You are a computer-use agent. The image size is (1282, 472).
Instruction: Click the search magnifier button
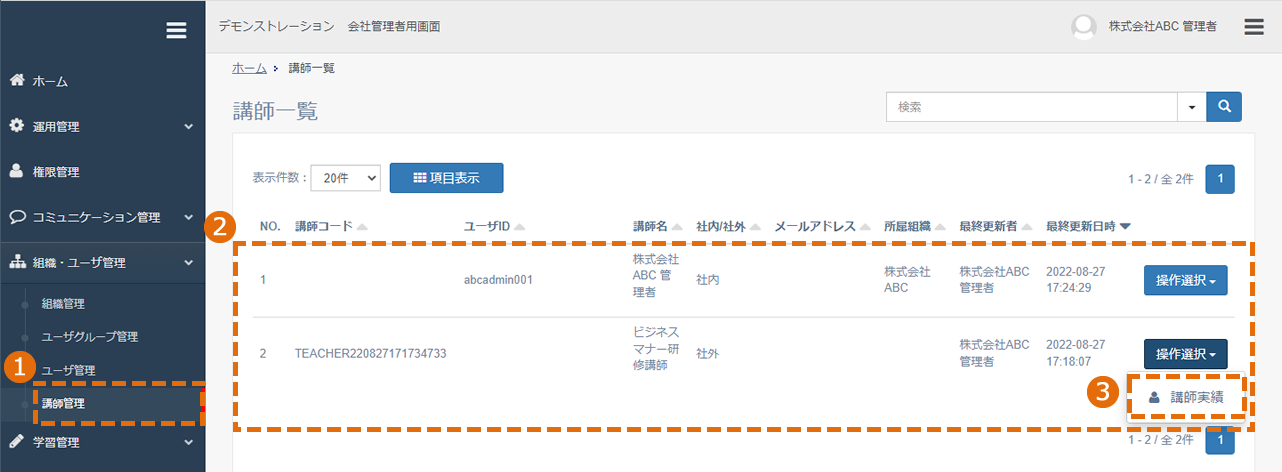point(1224,106)
